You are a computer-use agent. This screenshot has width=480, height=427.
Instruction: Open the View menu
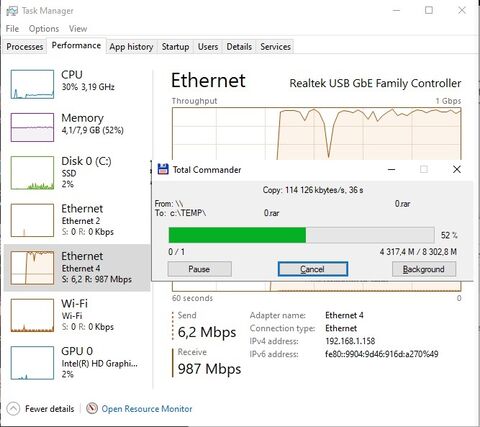[x=78, y=29]
